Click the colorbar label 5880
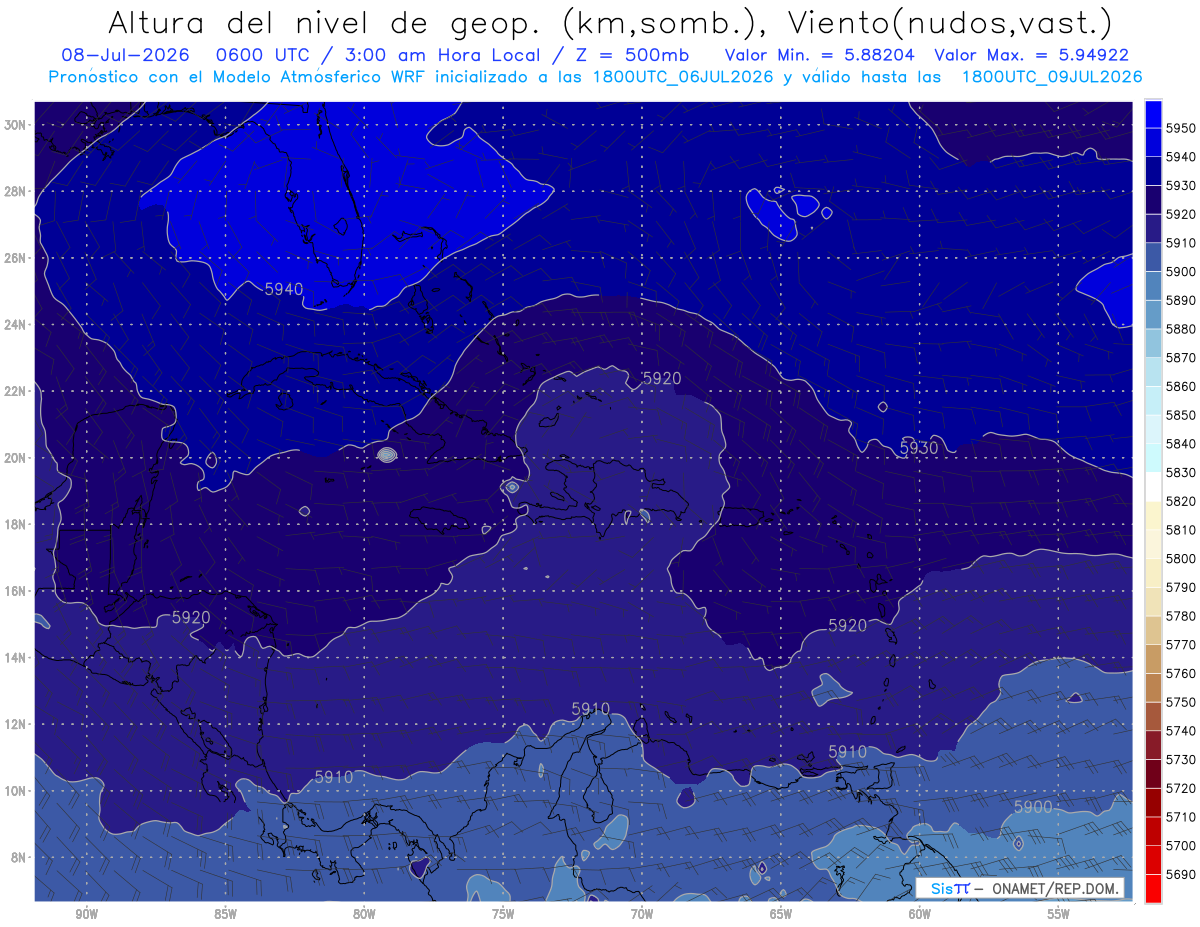 coord(1181,328)
